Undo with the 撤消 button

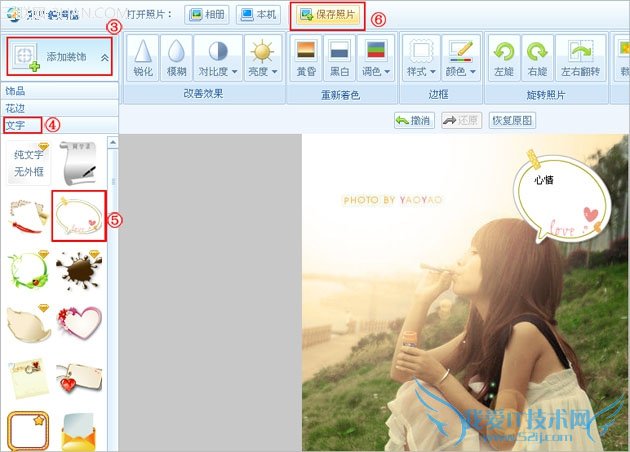click(x=414, y=120)
